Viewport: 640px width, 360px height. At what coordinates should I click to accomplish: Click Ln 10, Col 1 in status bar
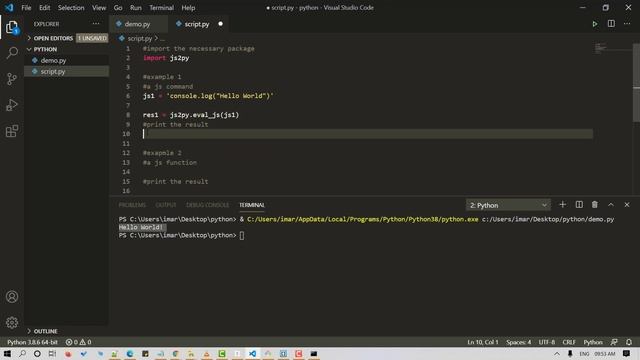[x=483, y=342]
